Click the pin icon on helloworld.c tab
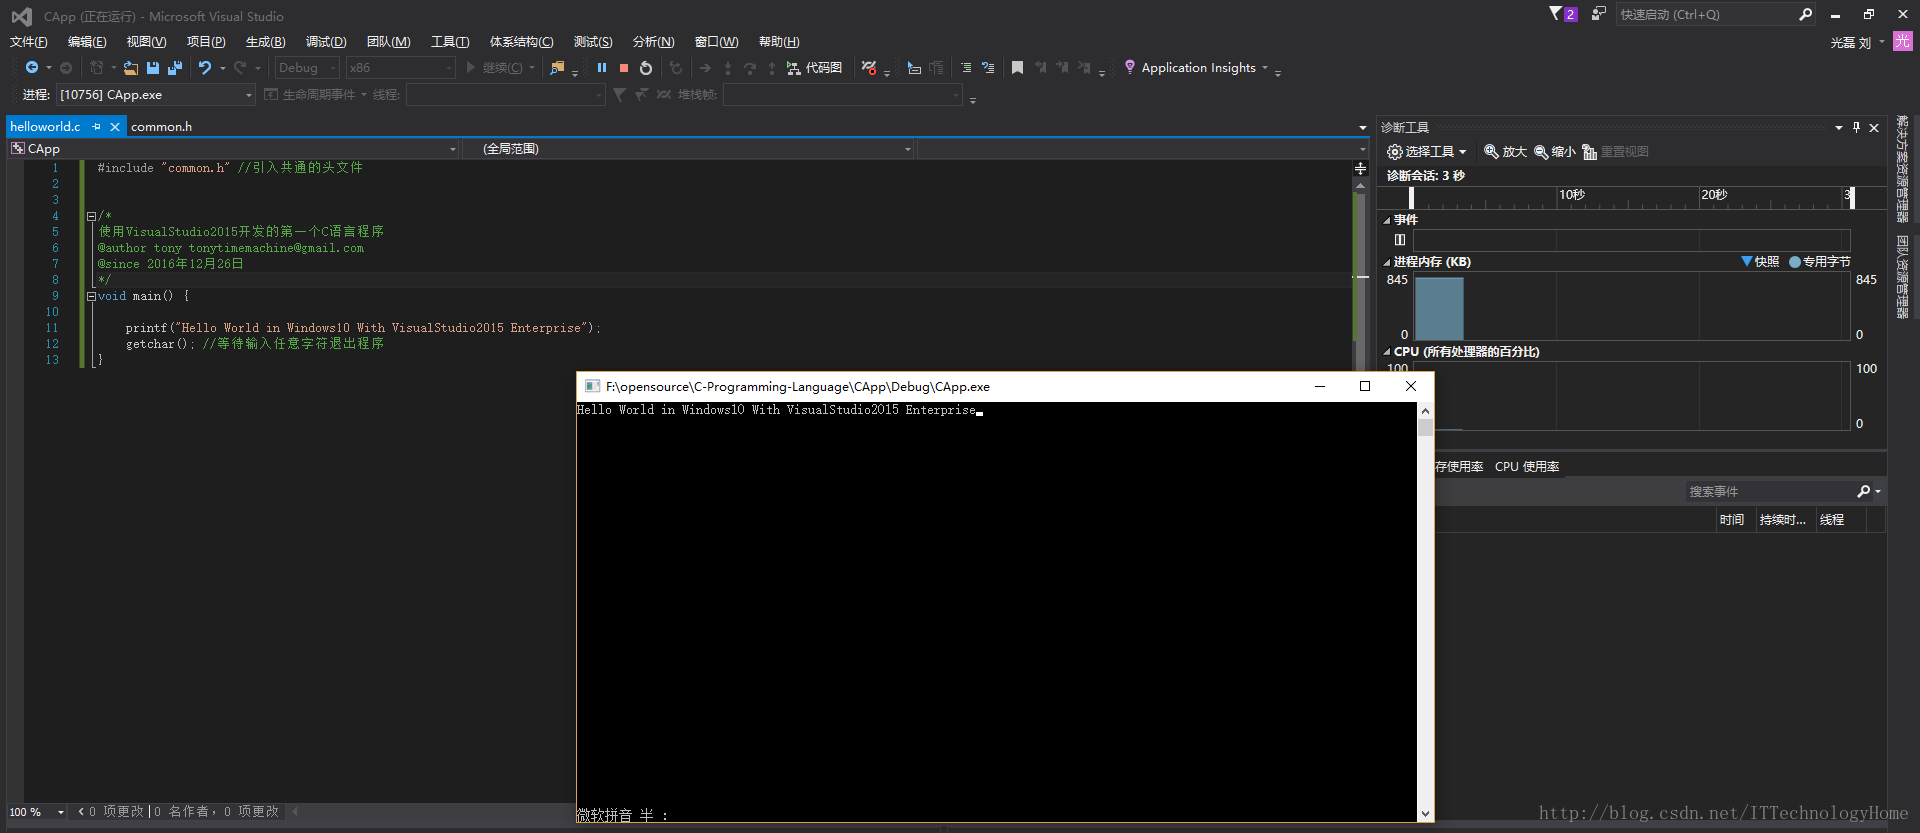This screenshot has width=1920, height=833. click(x=96, y=127)
